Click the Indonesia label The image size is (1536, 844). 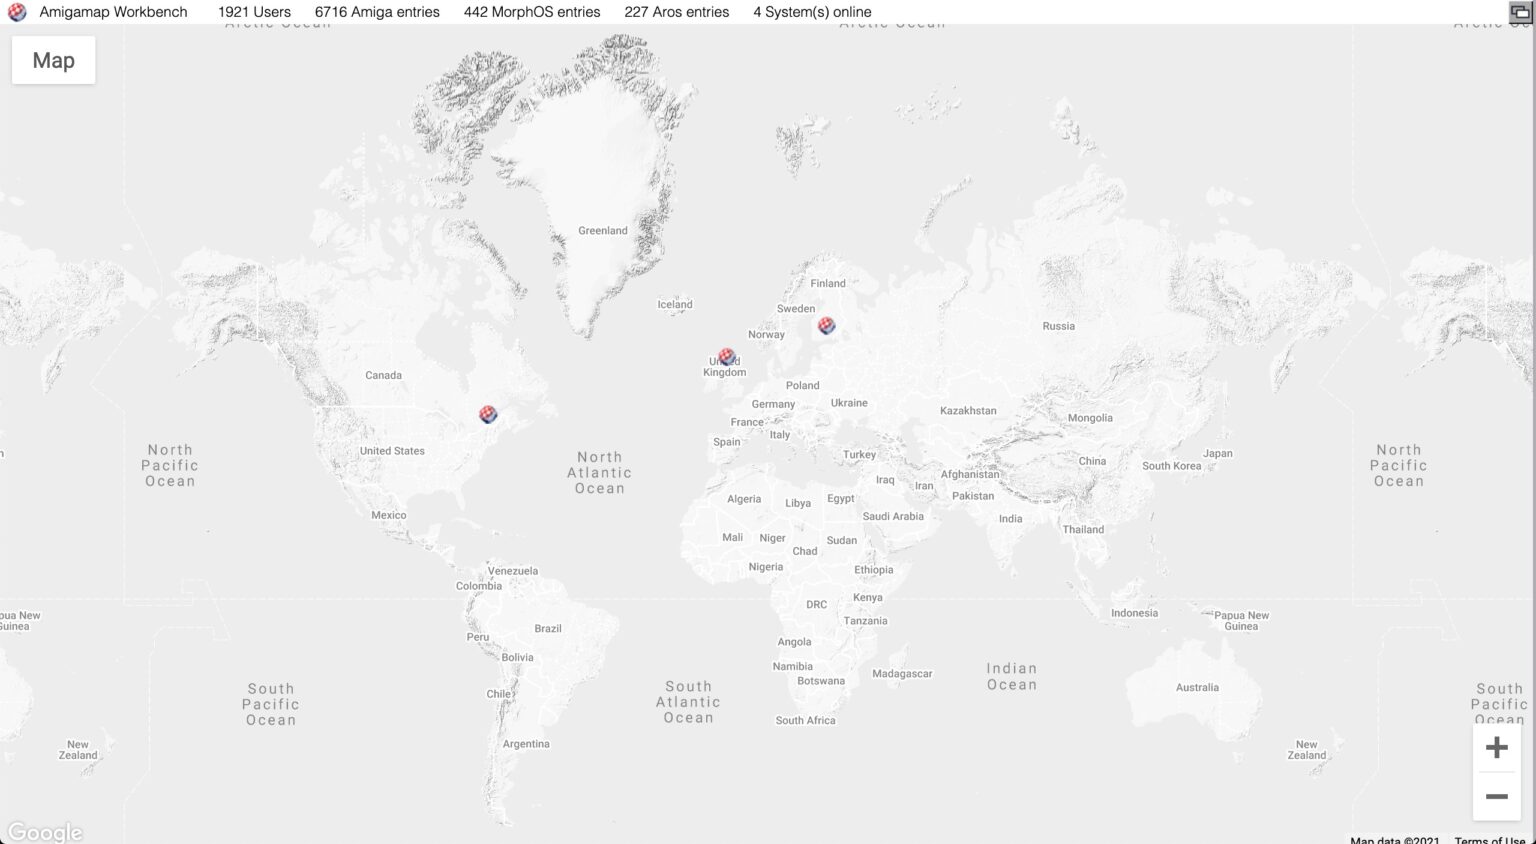tap(1134, 613)
